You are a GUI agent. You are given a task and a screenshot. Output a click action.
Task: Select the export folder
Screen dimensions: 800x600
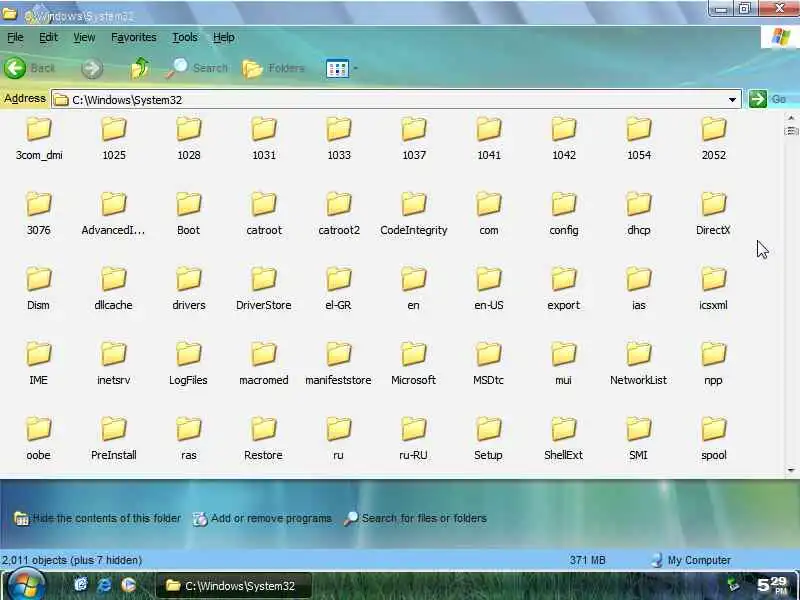pos(563,288)
